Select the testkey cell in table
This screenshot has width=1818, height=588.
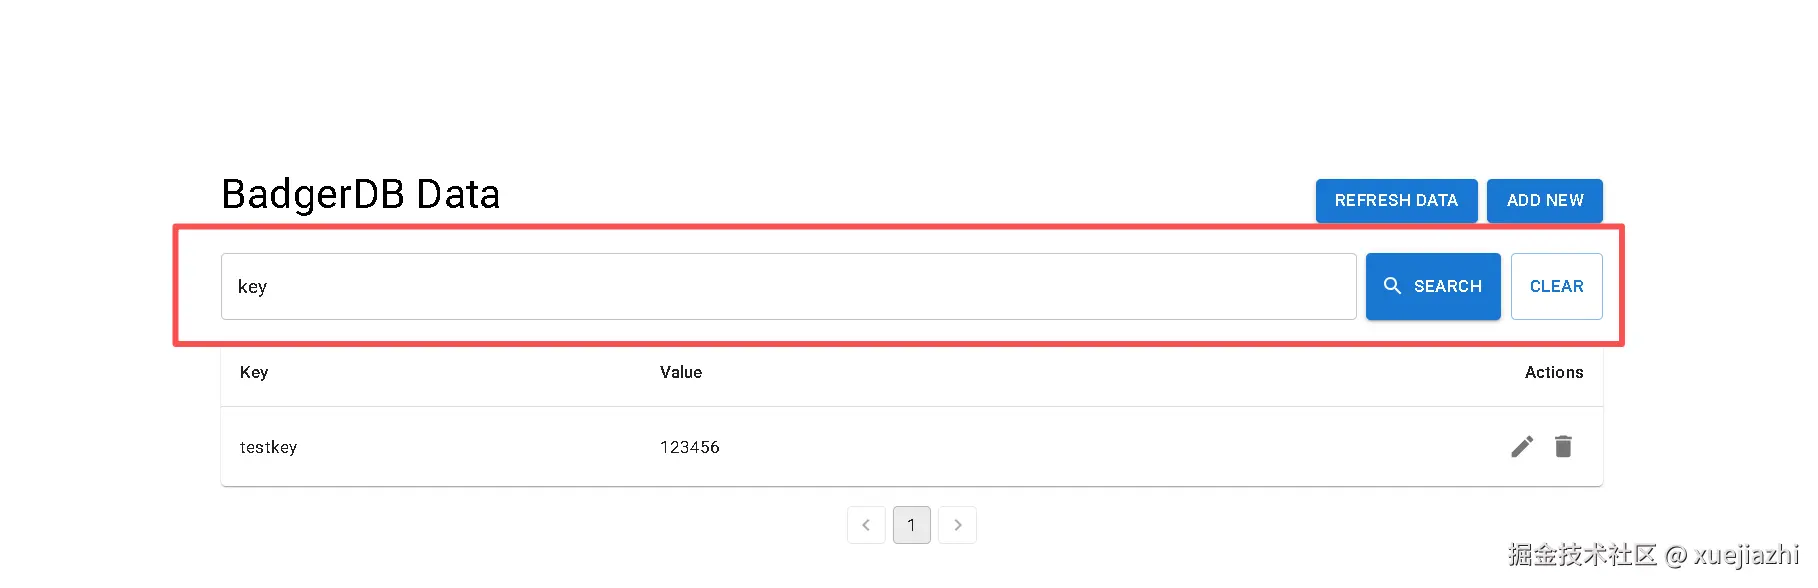(x=268, y=447)
